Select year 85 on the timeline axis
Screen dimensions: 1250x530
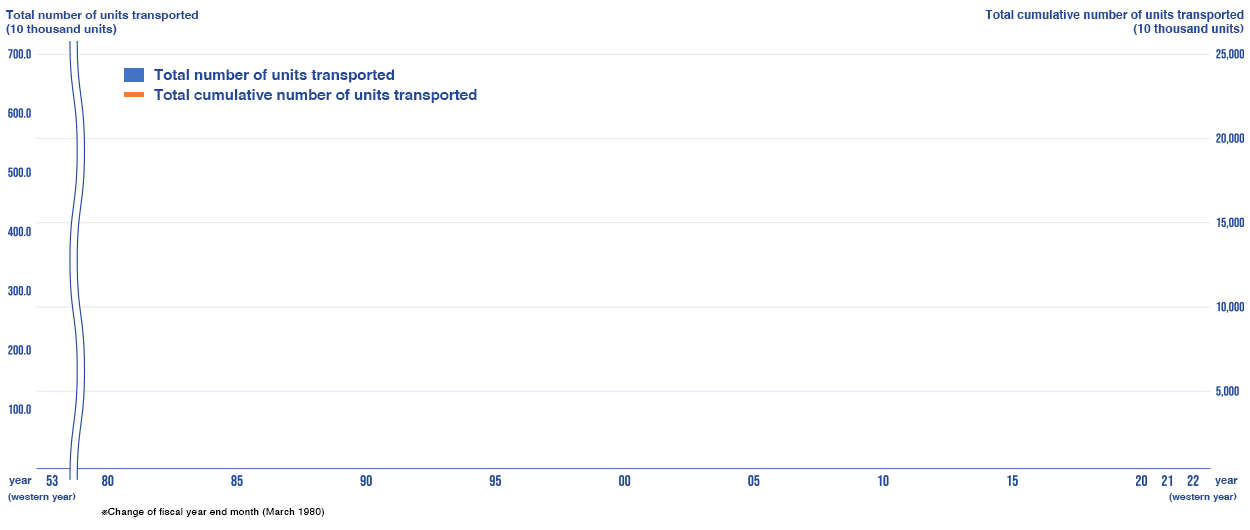click(237, 481)
